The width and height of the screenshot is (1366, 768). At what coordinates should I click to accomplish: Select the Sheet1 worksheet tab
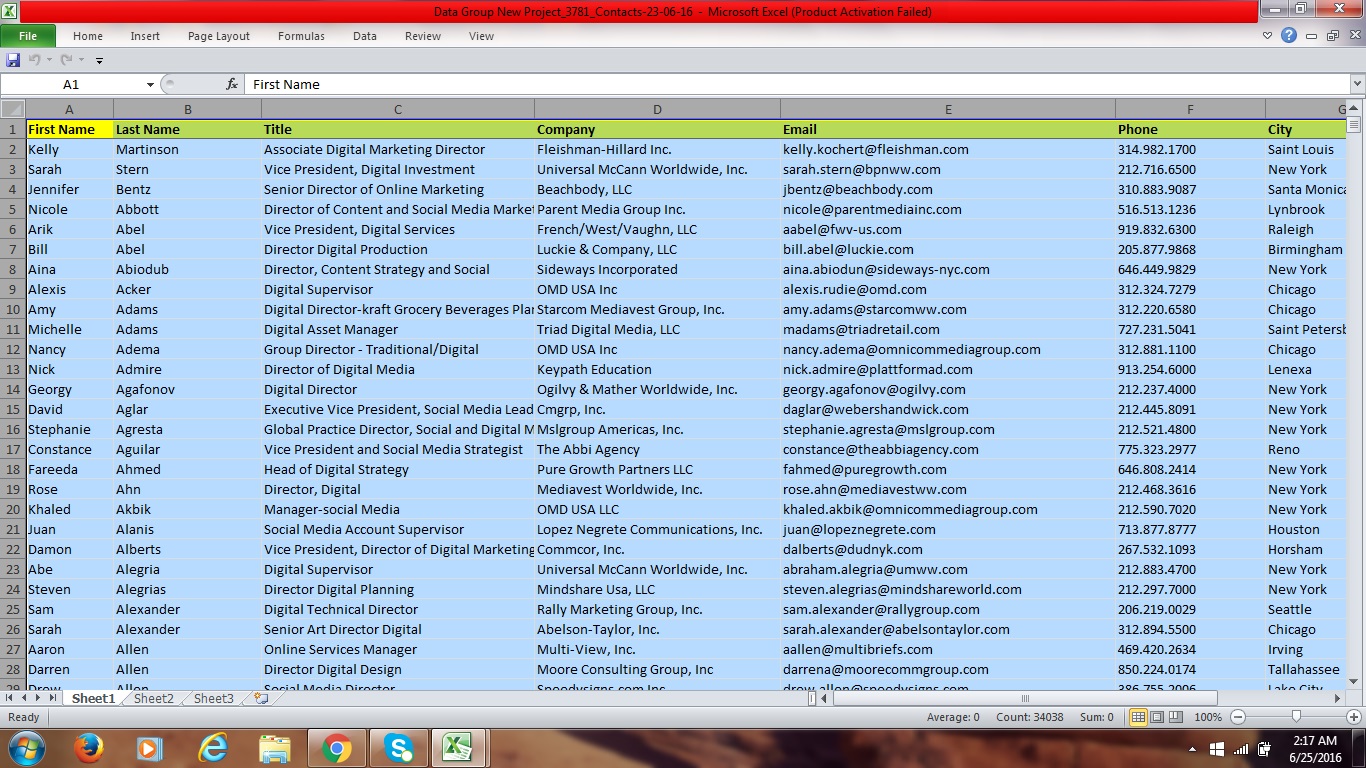(93, 698)
